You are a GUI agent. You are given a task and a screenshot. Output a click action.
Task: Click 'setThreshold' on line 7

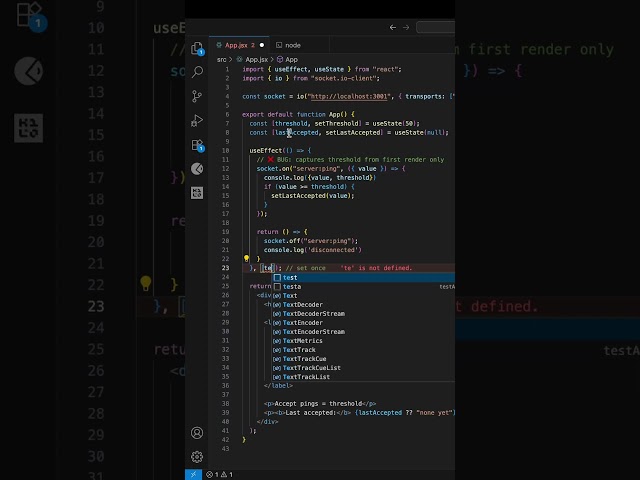(x=337, y=124)
